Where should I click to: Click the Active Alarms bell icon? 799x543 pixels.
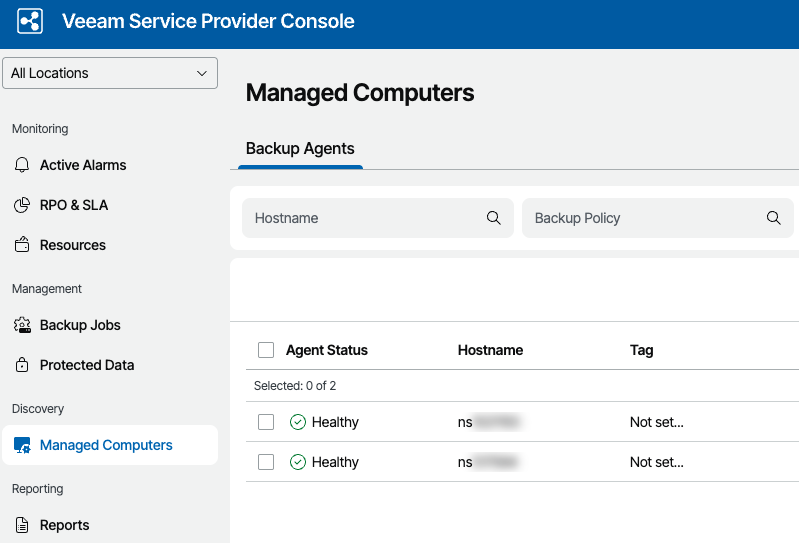[22, 165]
